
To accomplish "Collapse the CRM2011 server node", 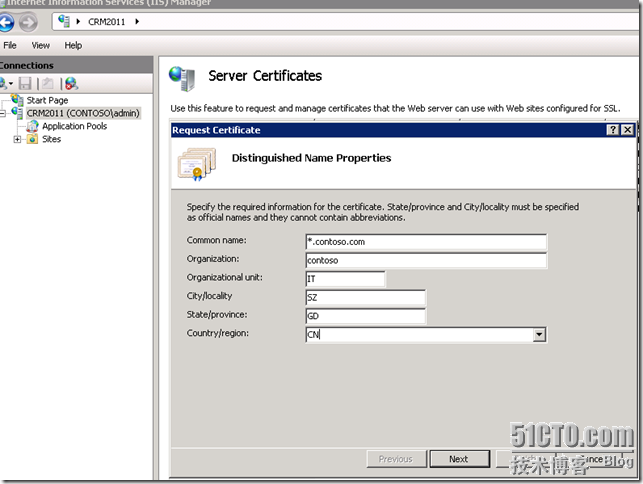I will 2,113.
